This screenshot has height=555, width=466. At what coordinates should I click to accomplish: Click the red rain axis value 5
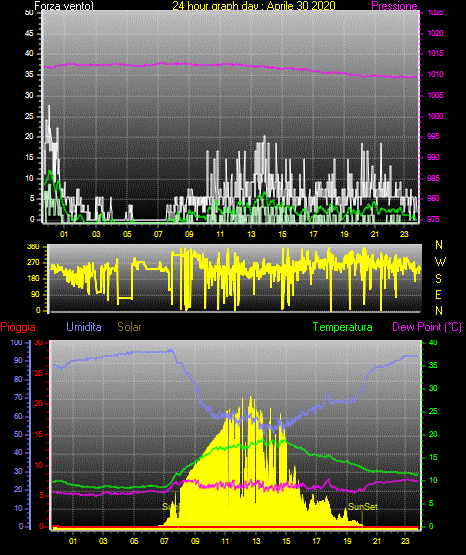pos(41,495)
